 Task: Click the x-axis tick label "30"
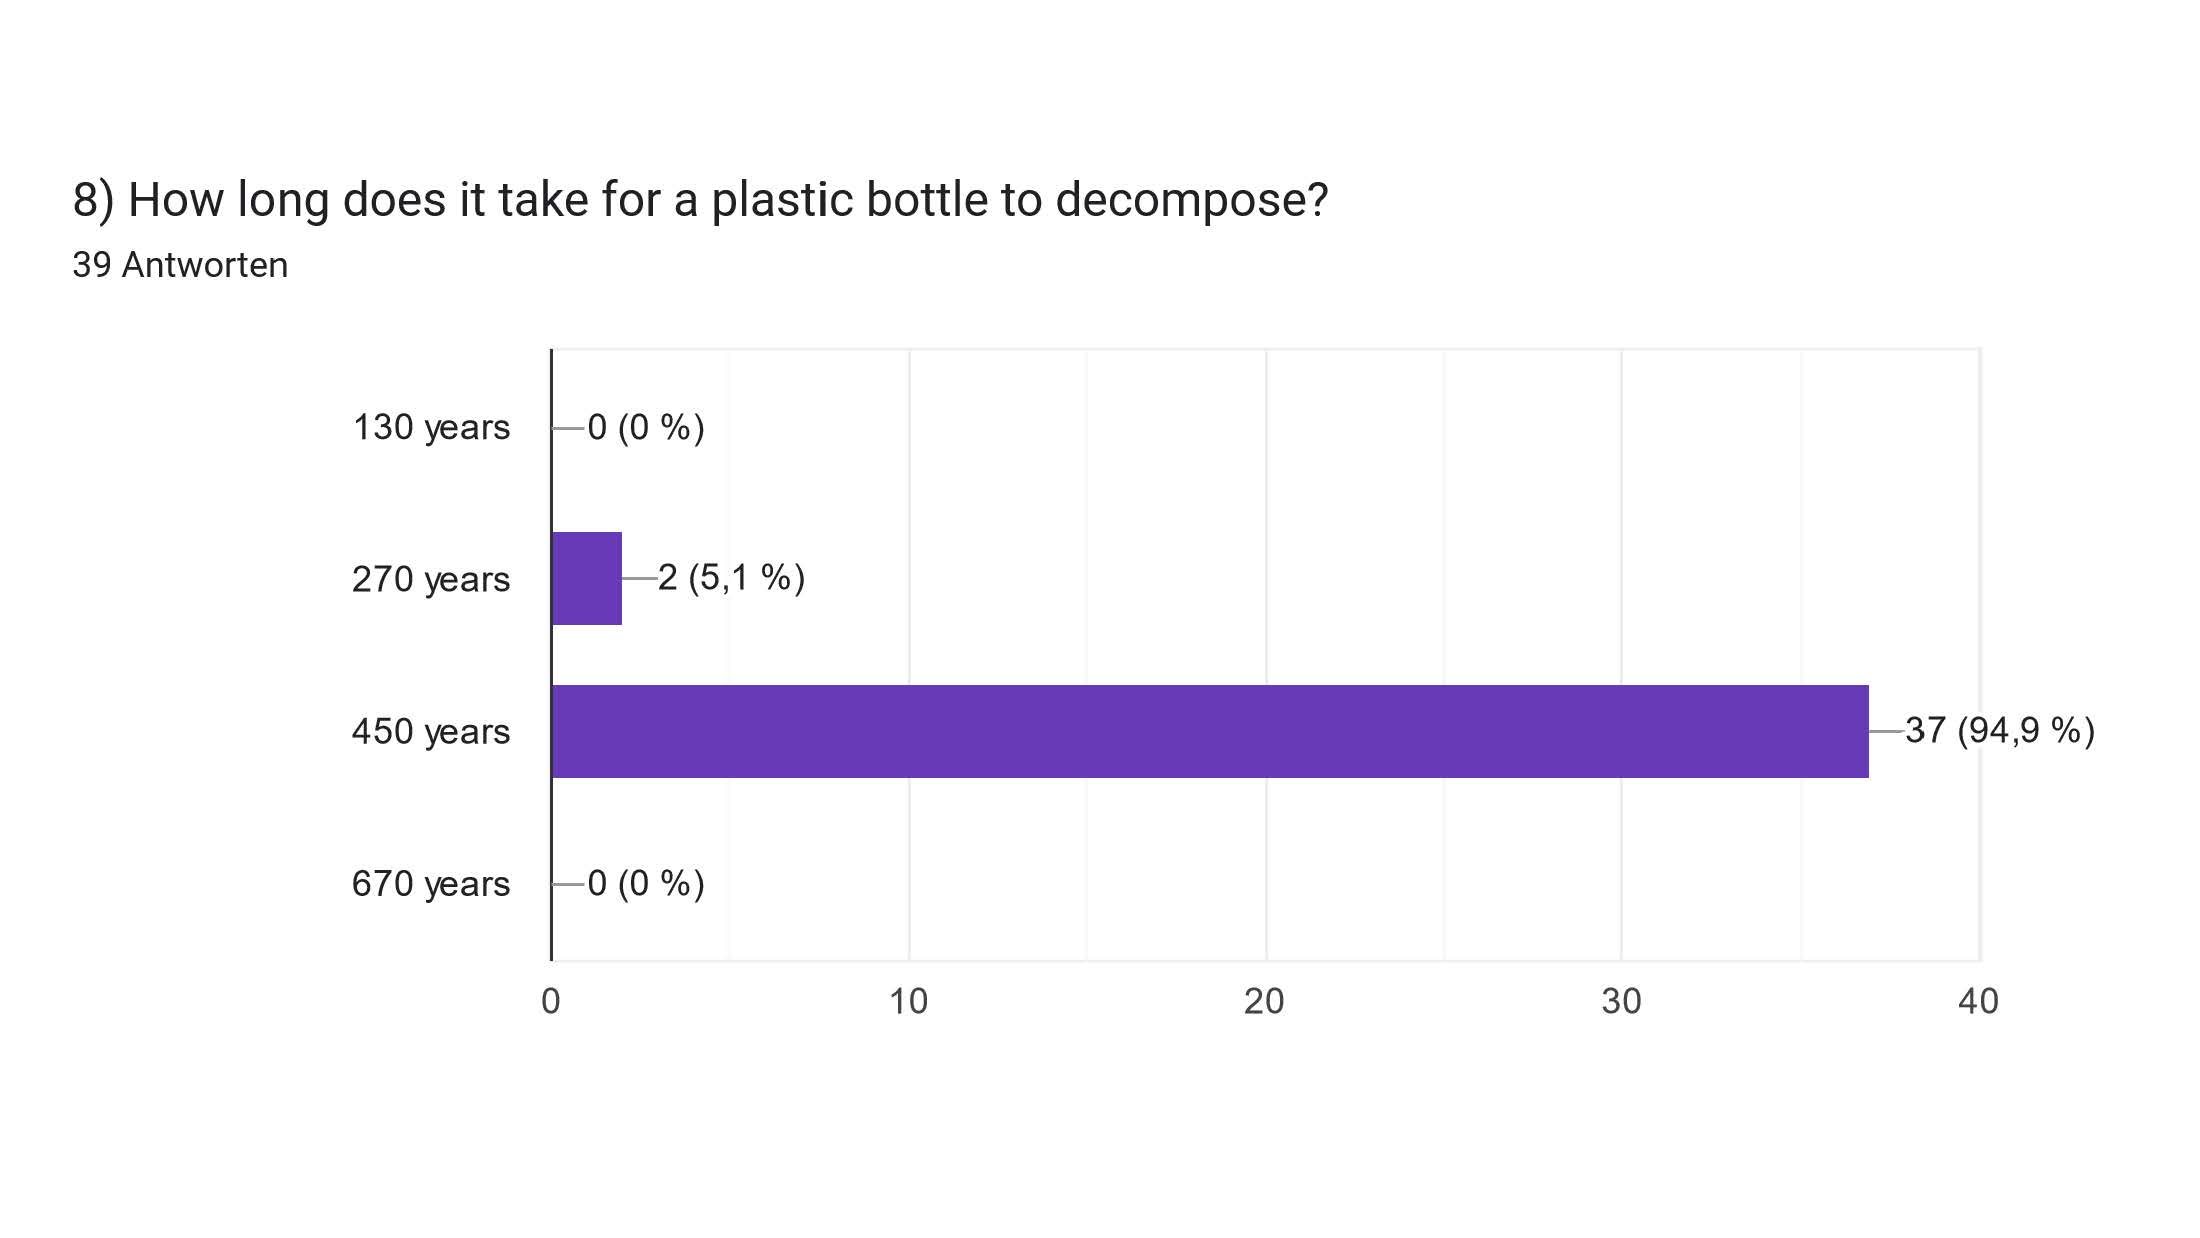click(1621, 1001)
